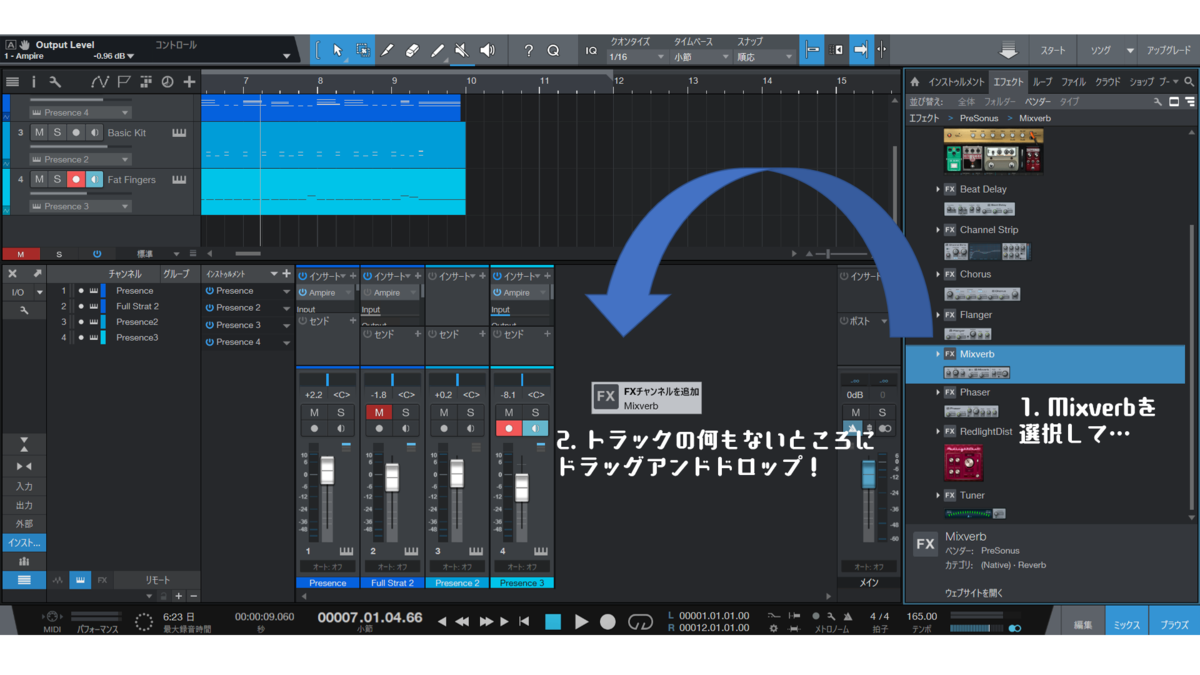This screenshot has height=675, width=1200.
Task: Toggle autoscroll arrow button
Action: coord(860,50)
